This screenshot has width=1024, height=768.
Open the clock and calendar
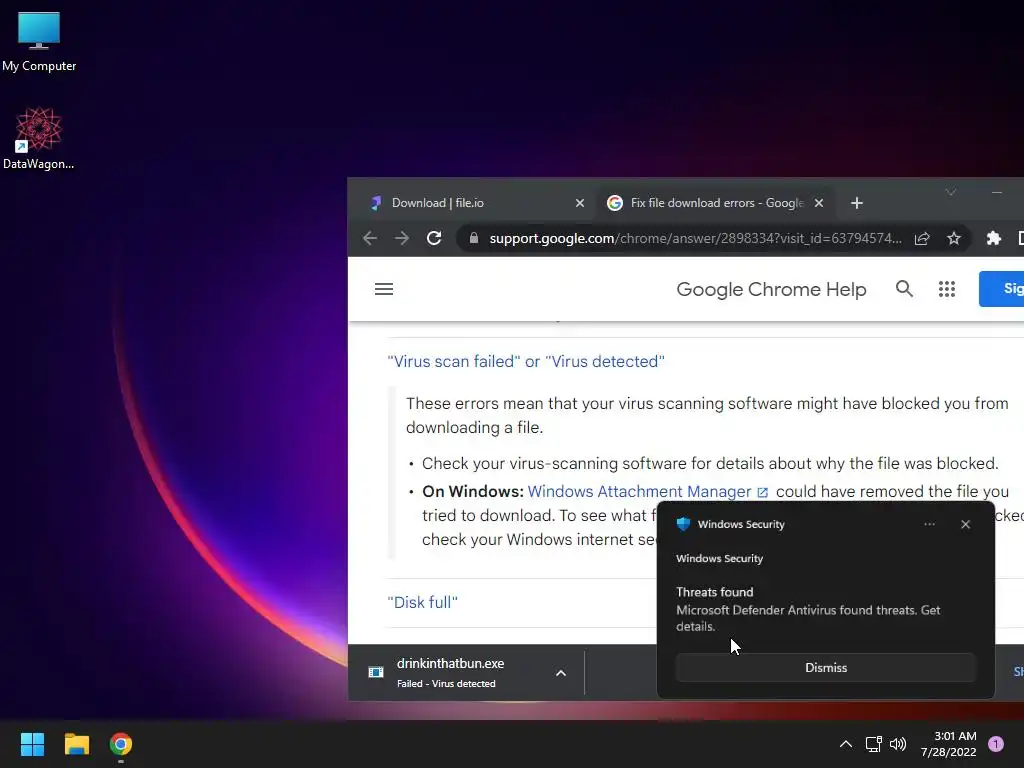[x=949, y=744]
